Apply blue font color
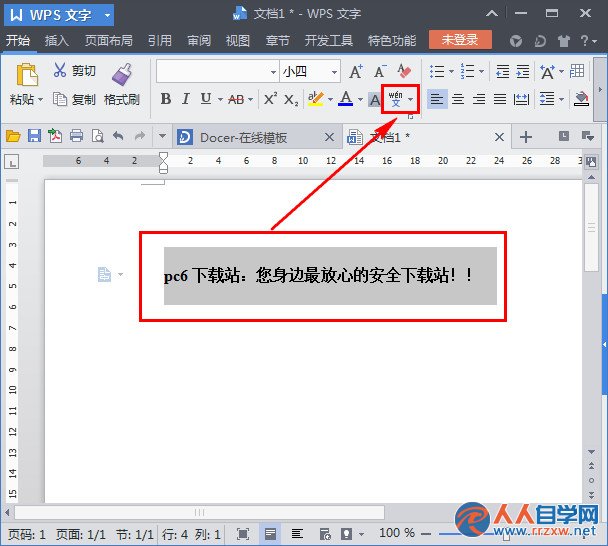This screenshot has height=546, width=608. (x=345, y=99)
